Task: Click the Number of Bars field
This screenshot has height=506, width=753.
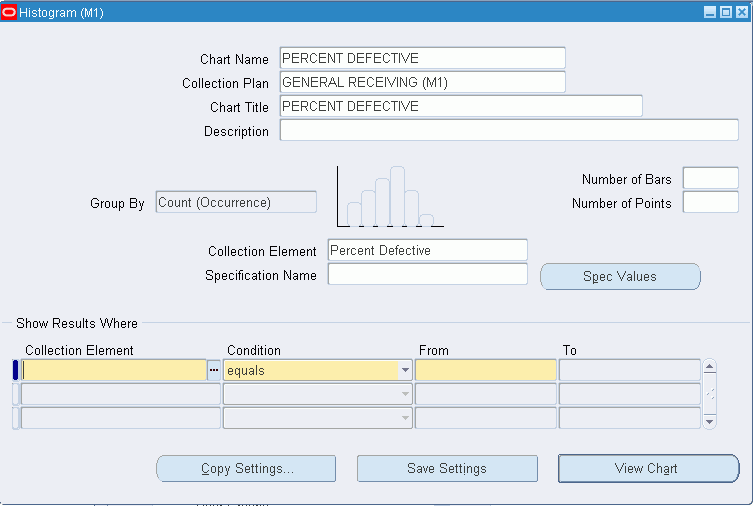Action: pos(710,178)
